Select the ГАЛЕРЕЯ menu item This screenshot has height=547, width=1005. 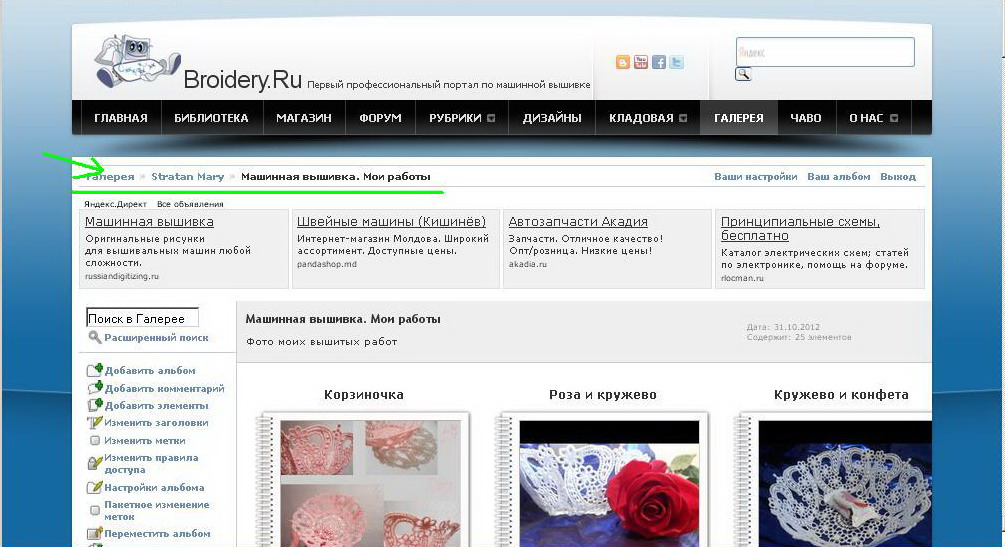738,118
